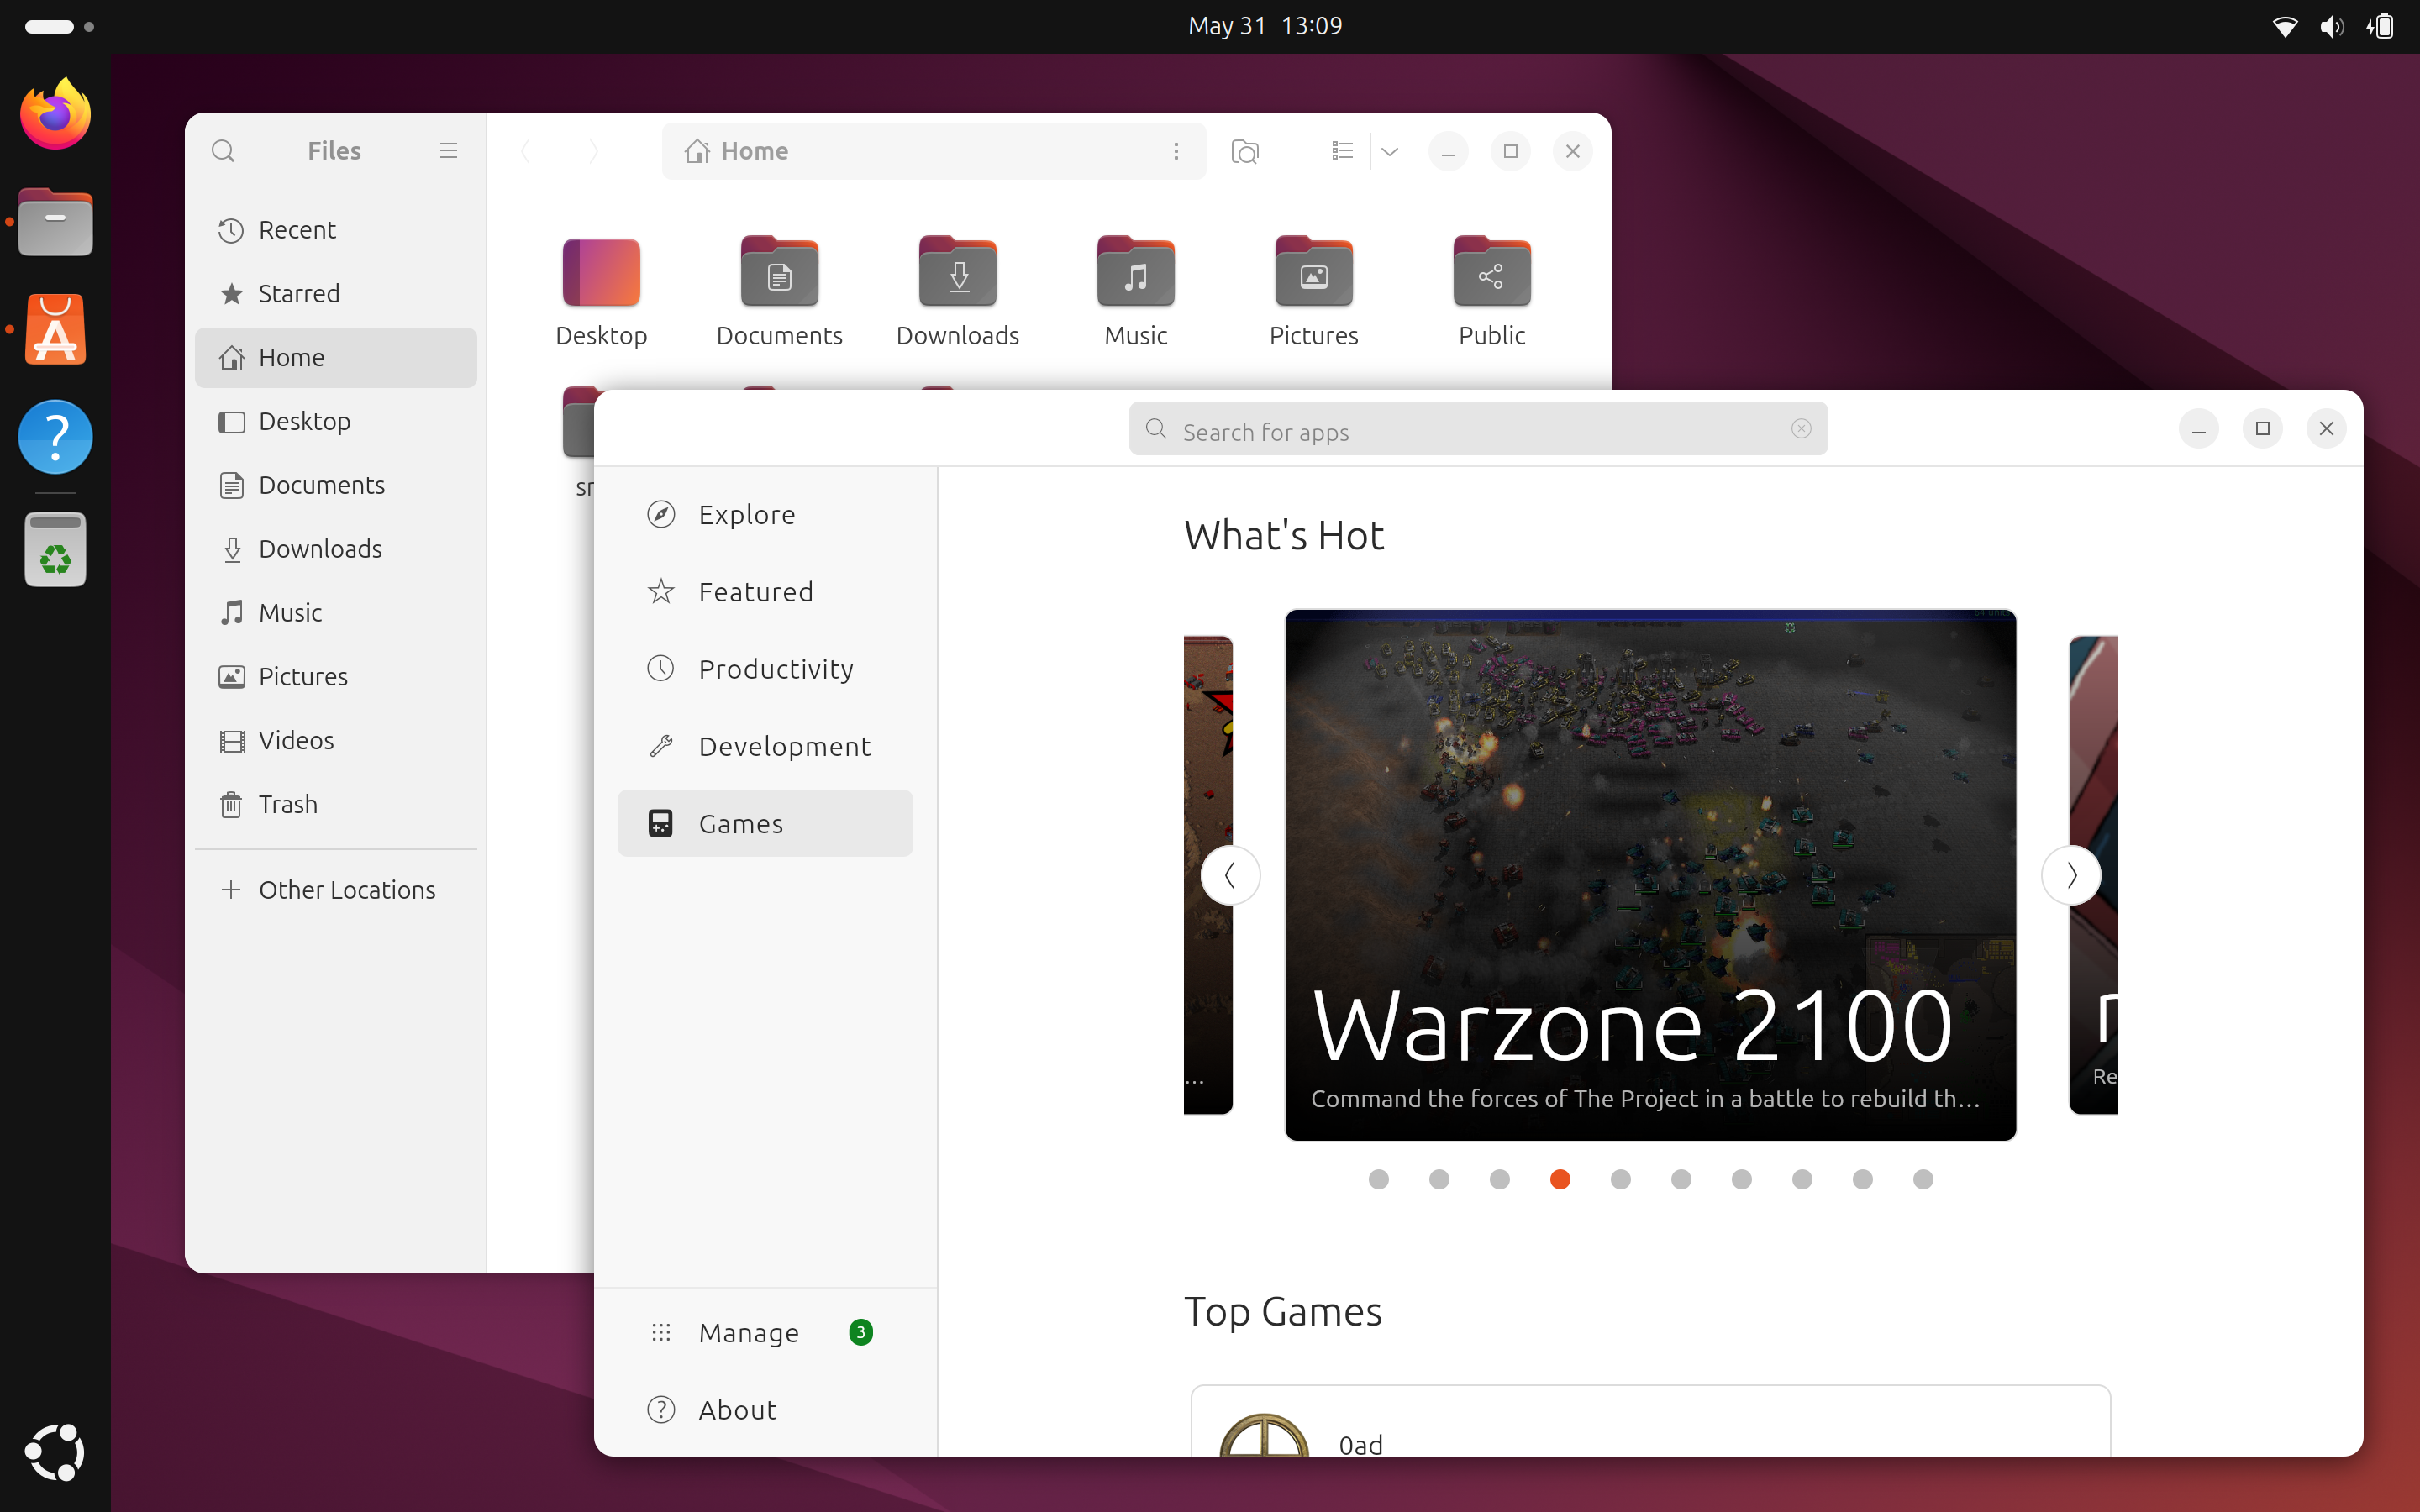Select Documents in the Files sidebar
This screenshot has height=1512, width=2420.
(336, 486)
